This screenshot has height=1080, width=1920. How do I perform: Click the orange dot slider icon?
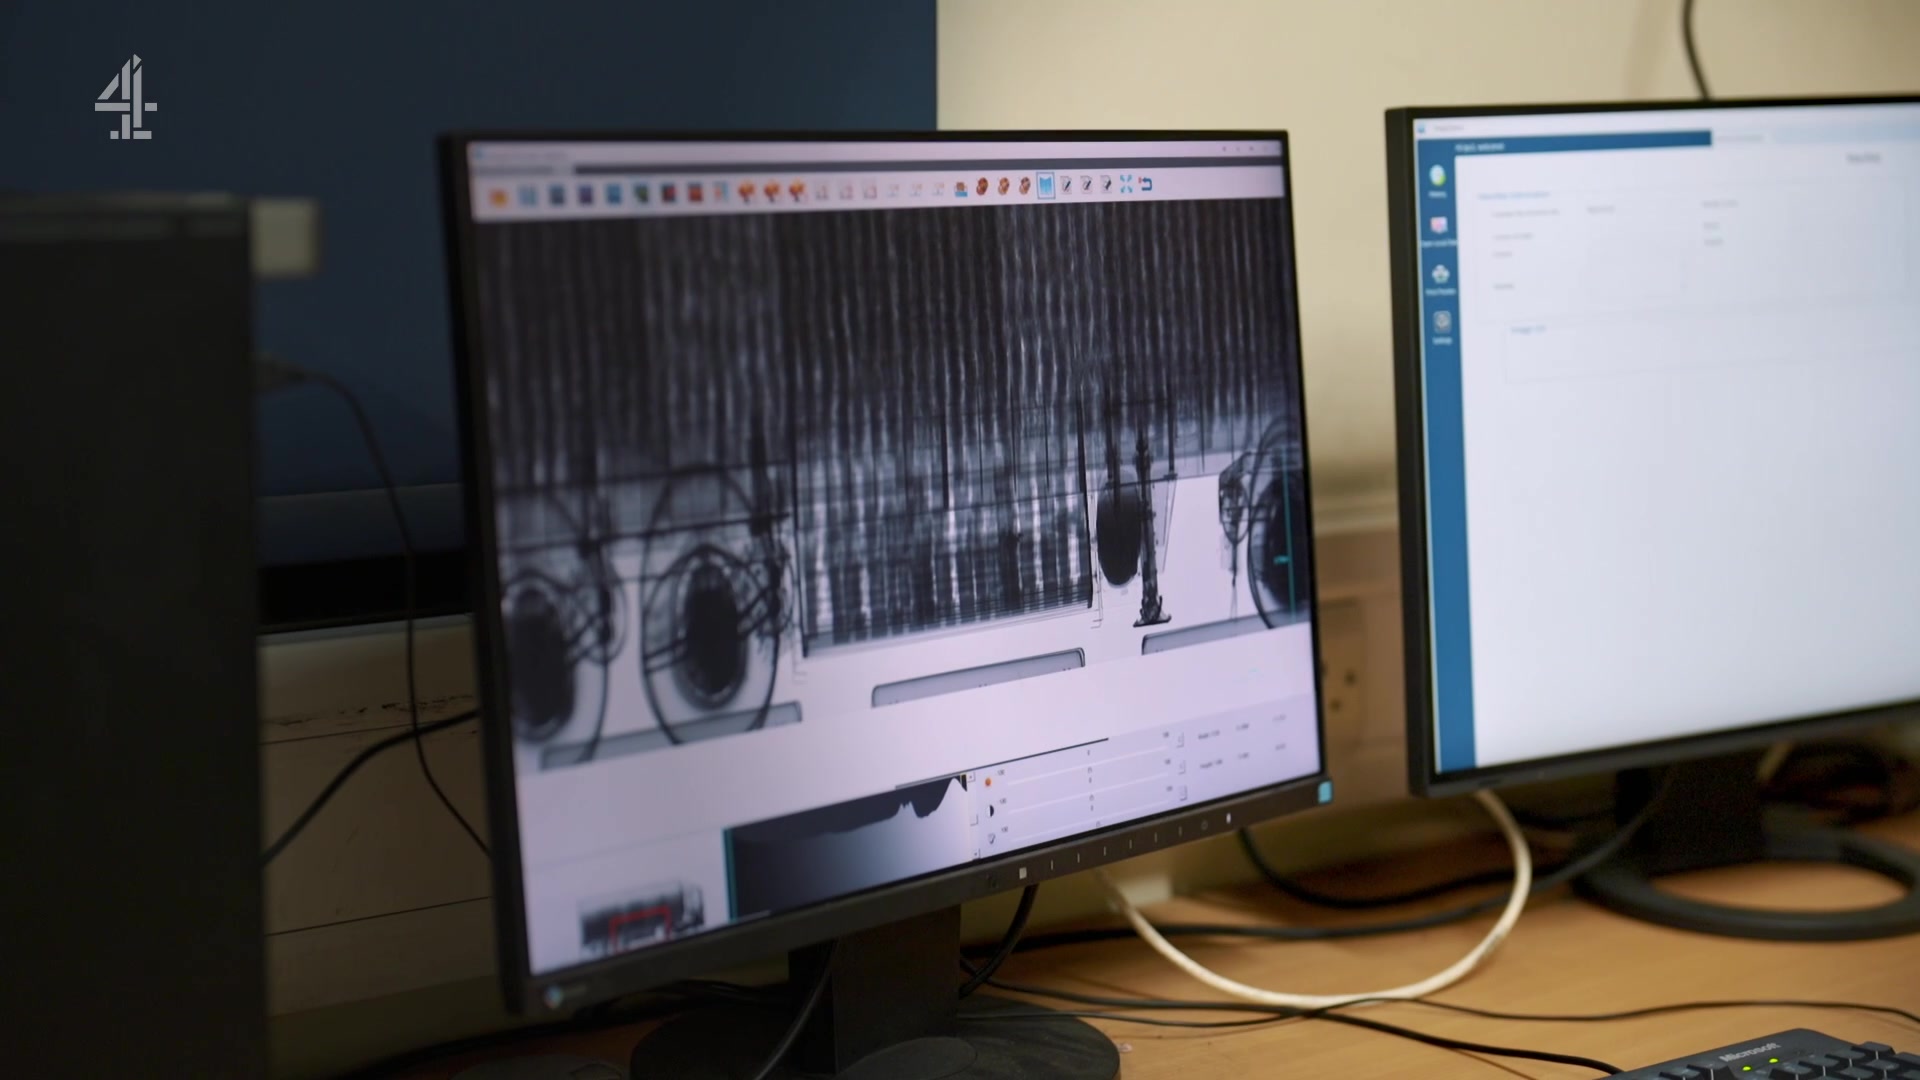click(988, 780)
